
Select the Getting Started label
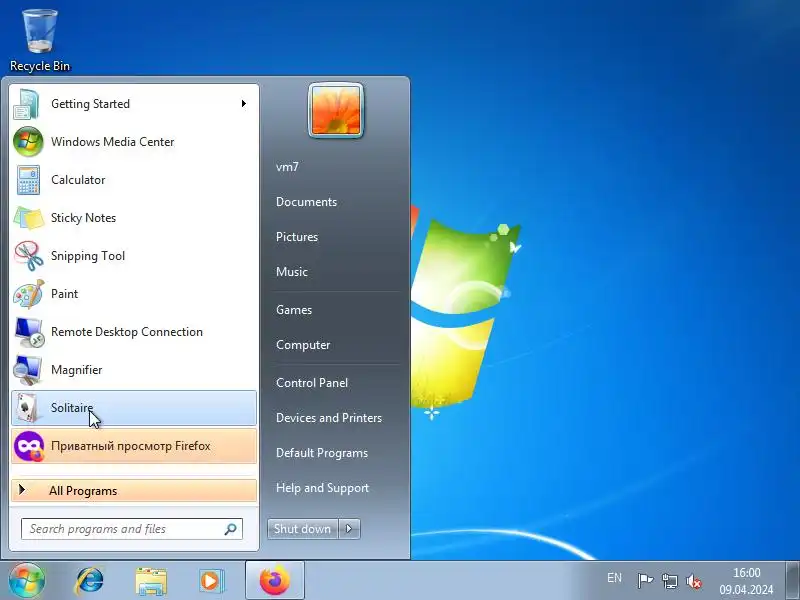90,104
